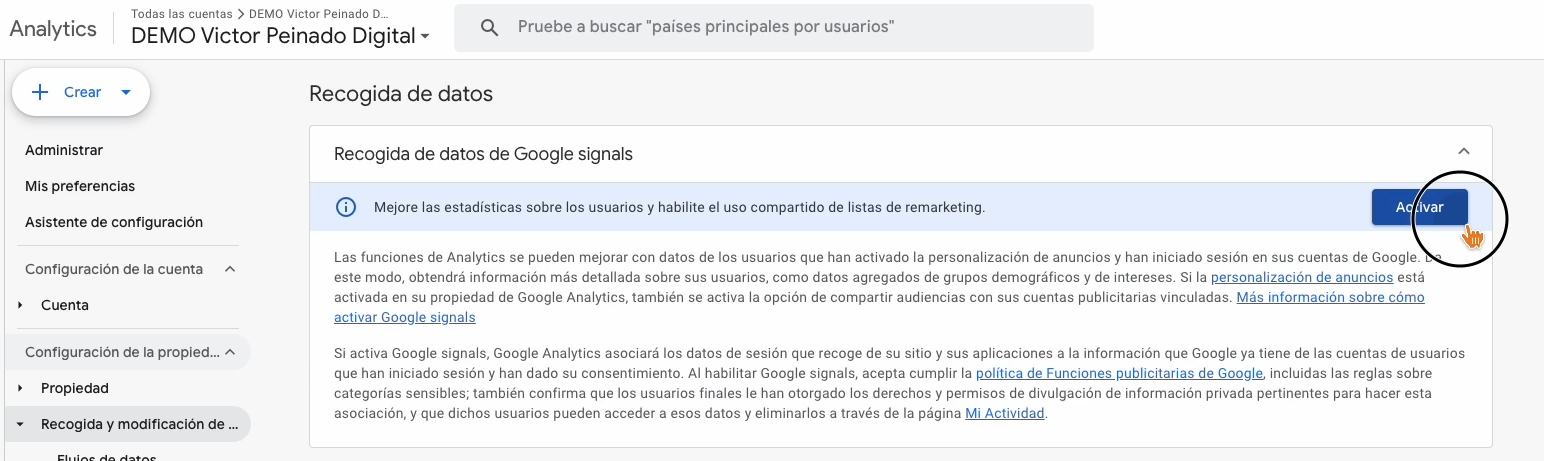Follow the personalización de anuncios link
The height and width of the screenshot is (461, 1544).
[x=1301, y=277]
